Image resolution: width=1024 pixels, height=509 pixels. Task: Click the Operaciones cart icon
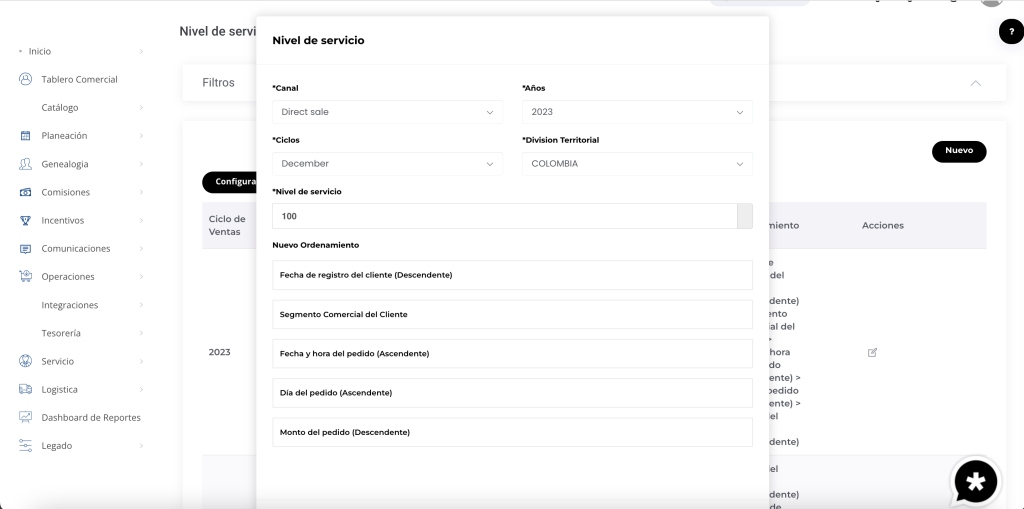tap(26, 277)
